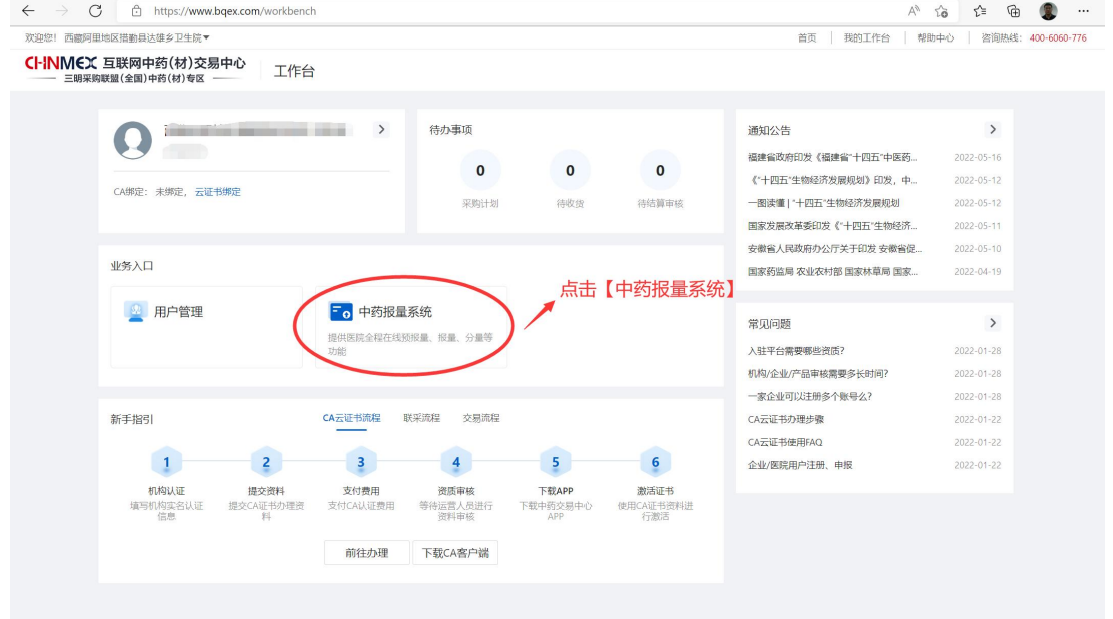Open read aloud icon in address bar

coord(914,11)
